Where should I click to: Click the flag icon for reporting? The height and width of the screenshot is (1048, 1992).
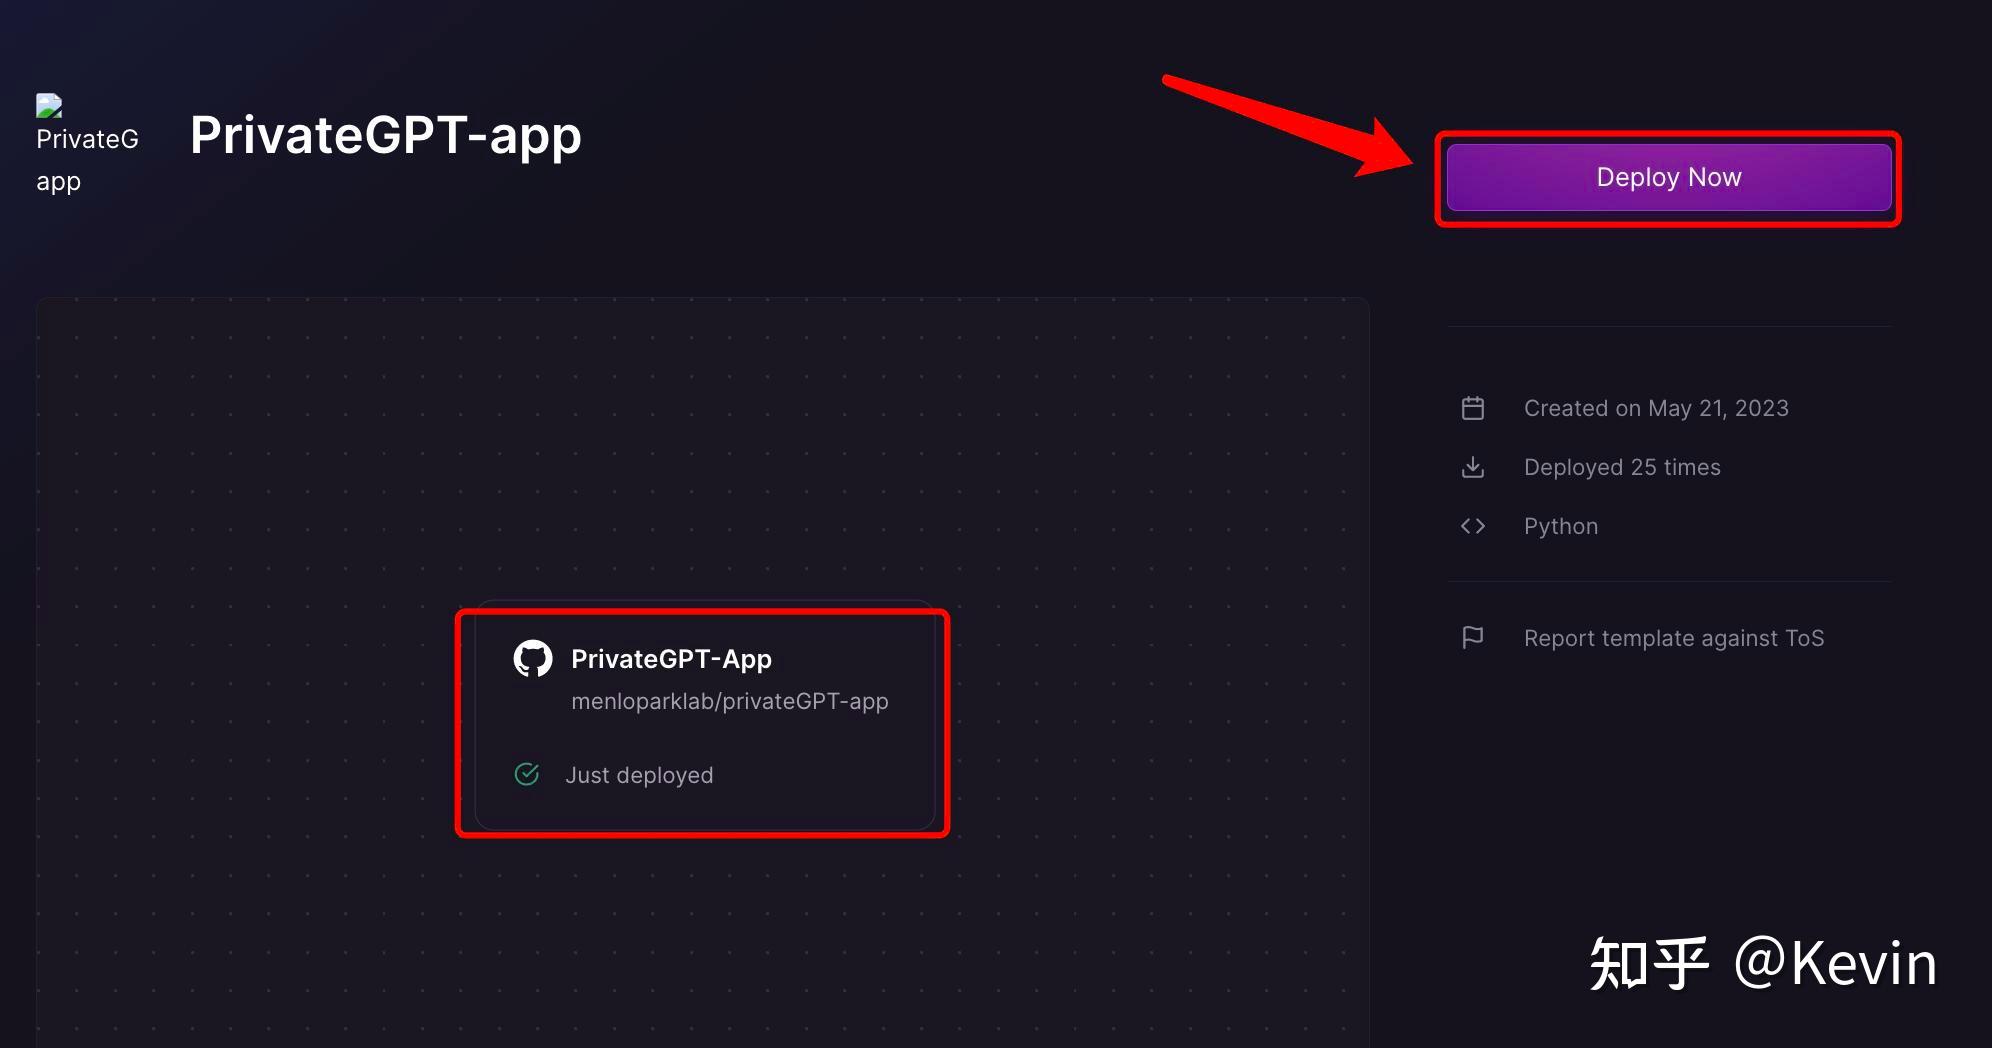click(x=1472, y=637)
